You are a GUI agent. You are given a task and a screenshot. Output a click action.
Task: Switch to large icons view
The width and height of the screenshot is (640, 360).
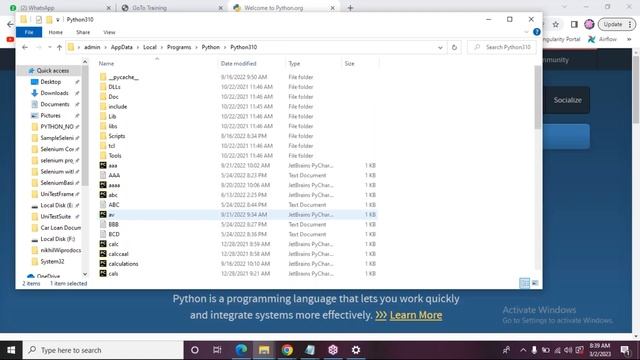tap(535, 283)
